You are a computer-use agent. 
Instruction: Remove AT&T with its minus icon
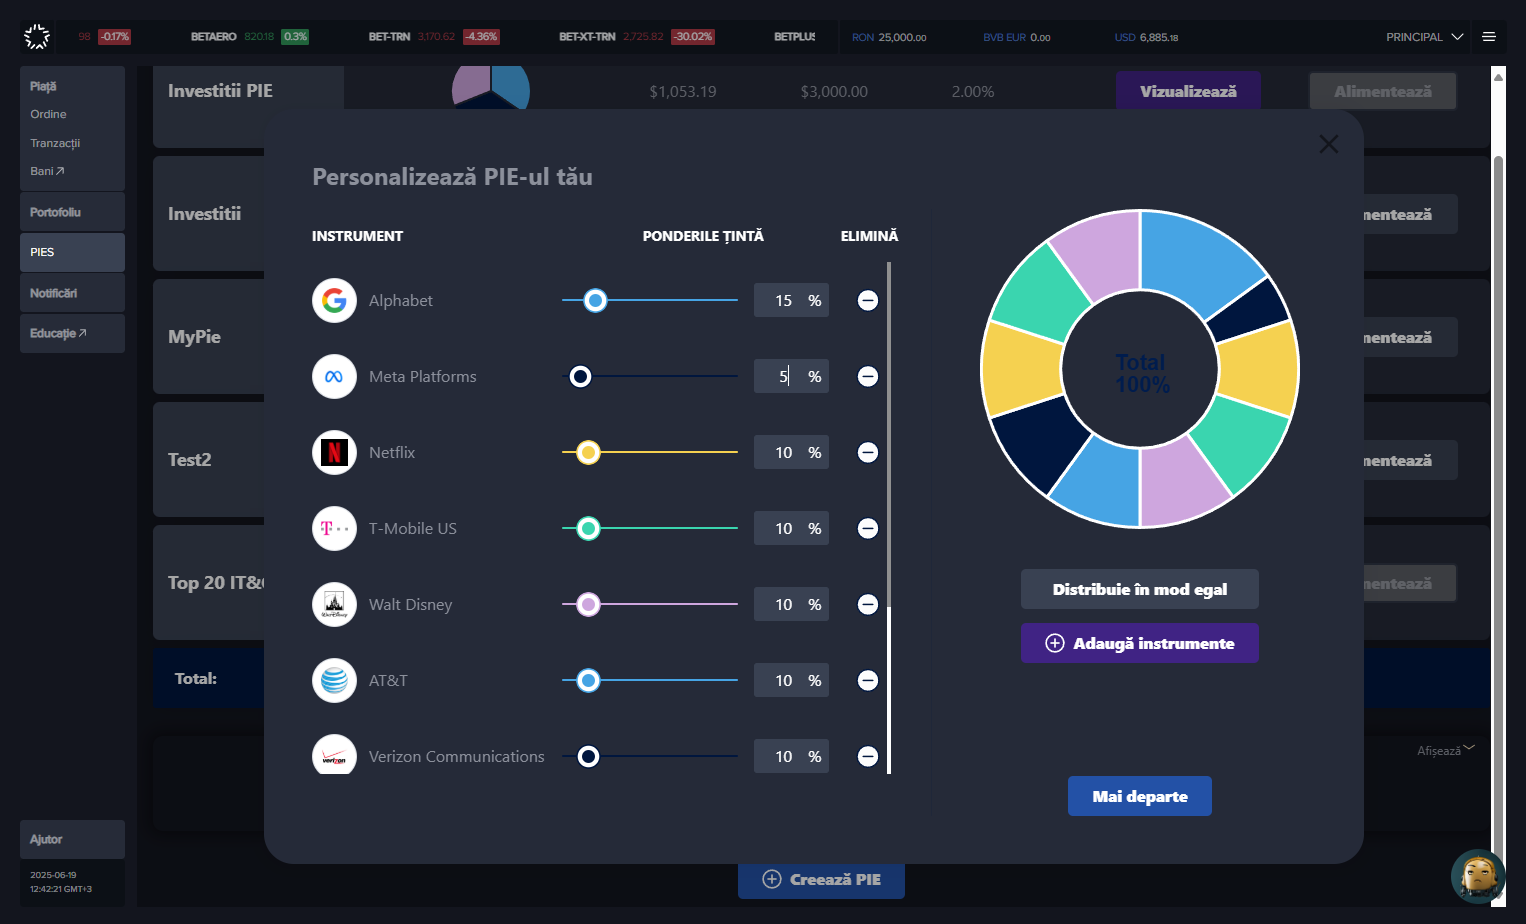tap(868, 680)
